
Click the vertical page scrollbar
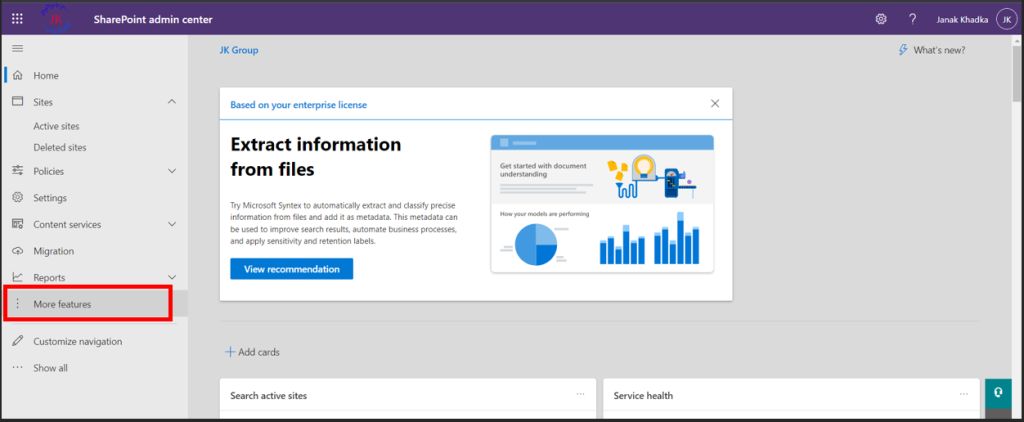tap(1017, 72)
